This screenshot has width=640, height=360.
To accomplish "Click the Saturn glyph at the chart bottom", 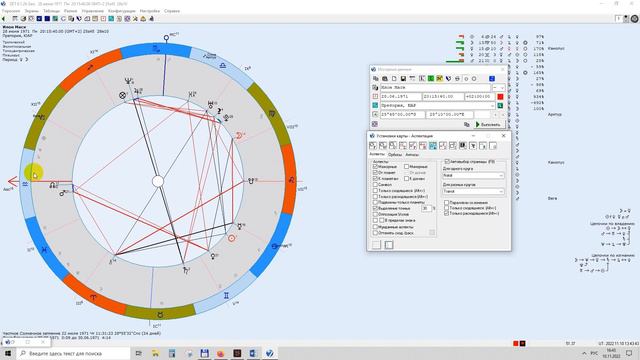I will click(x=186, y=270).
